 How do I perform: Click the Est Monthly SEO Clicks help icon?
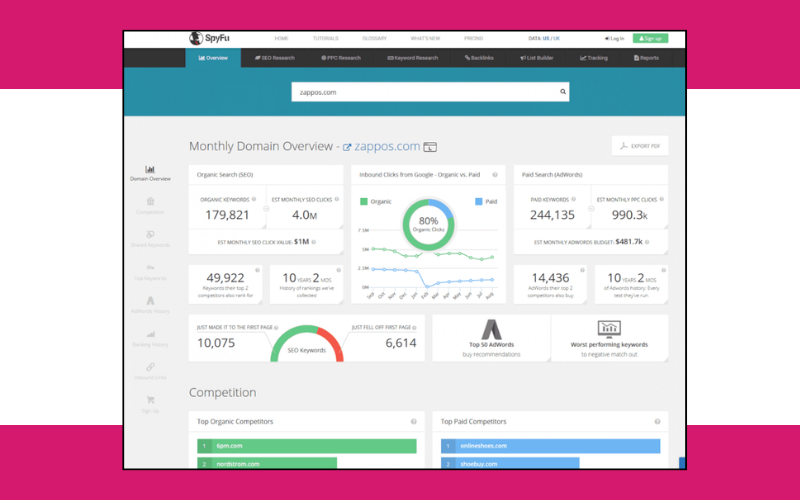(337, 199)
